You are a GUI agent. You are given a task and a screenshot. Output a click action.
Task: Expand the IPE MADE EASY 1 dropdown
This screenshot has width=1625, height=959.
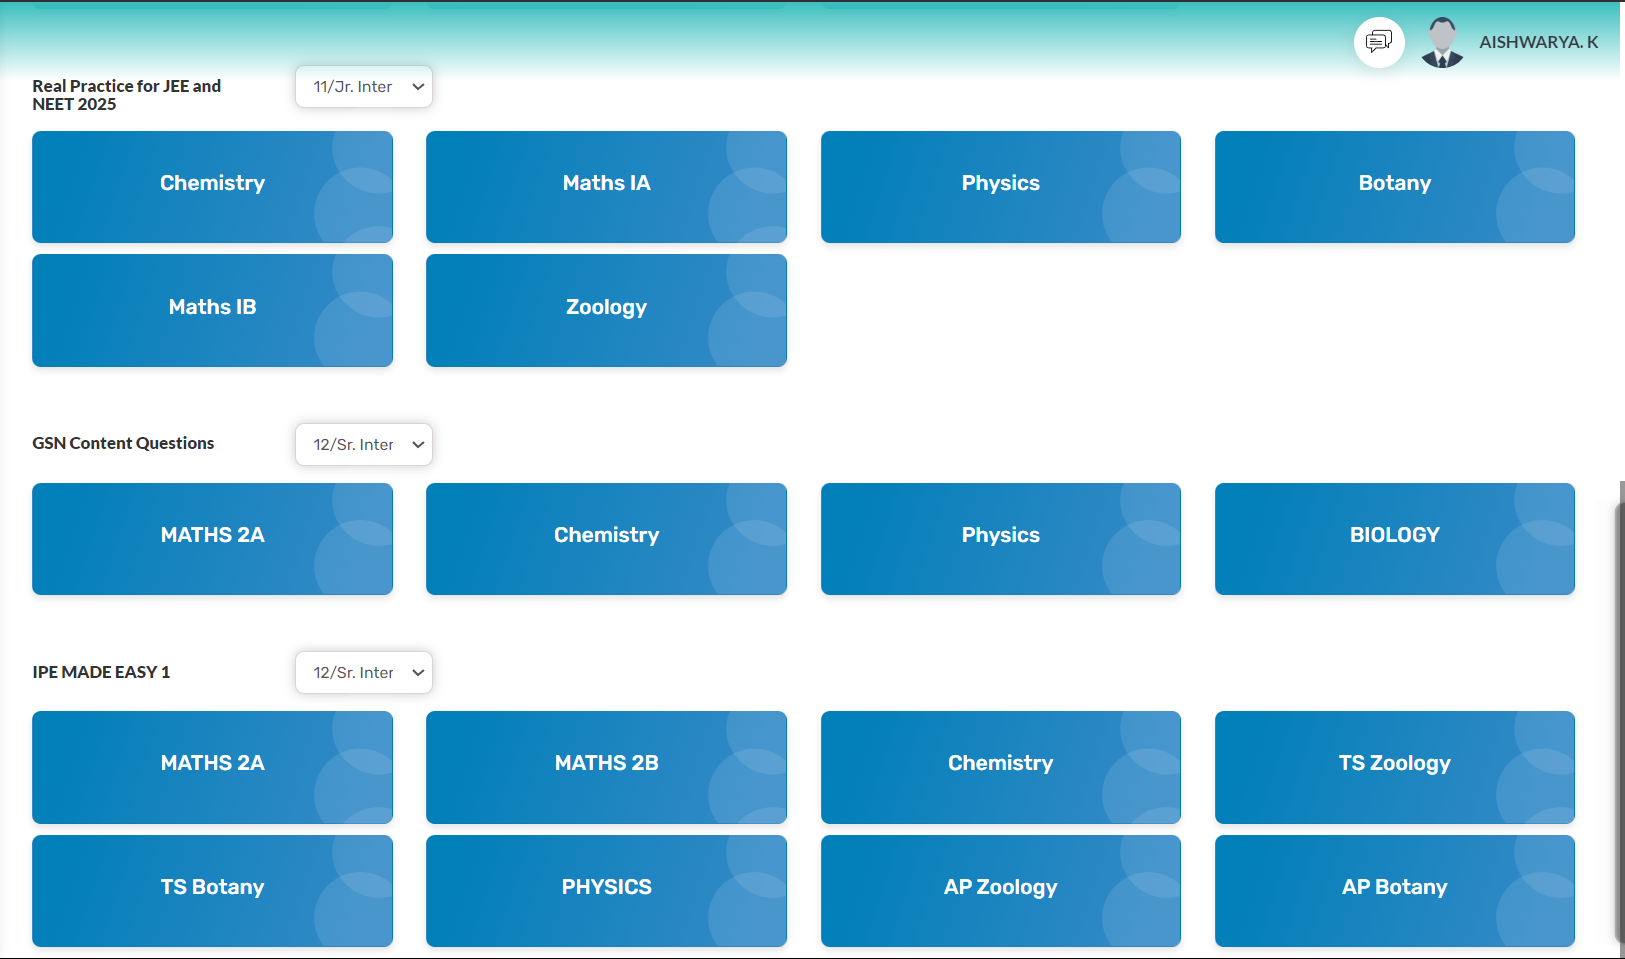pos(364,673)
